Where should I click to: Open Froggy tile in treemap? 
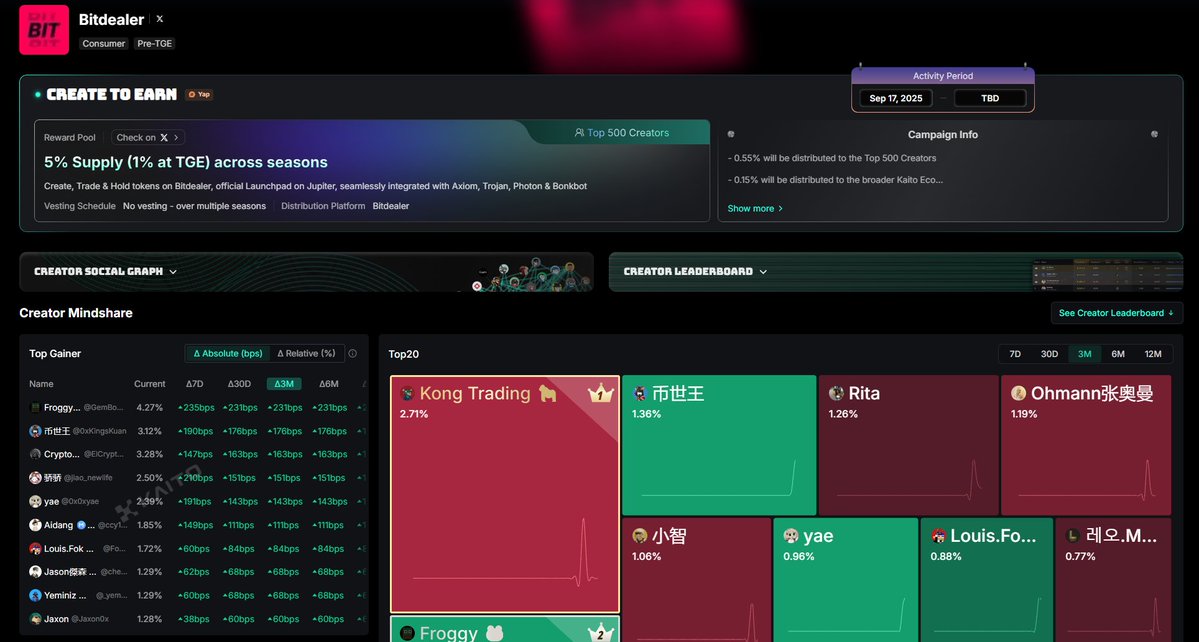coord(505,629)
